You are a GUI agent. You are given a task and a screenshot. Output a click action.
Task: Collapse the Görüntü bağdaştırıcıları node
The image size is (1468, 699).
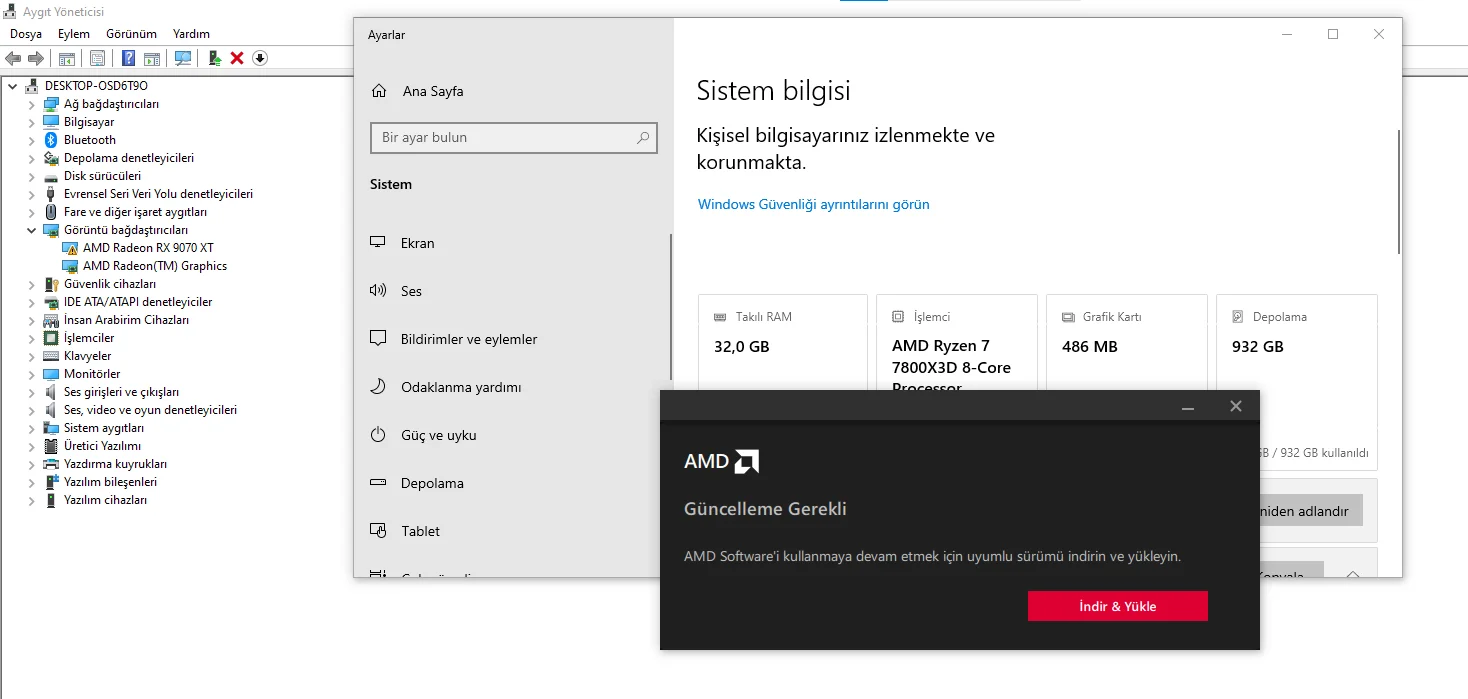pyautogui.click(x=31, y=230)
